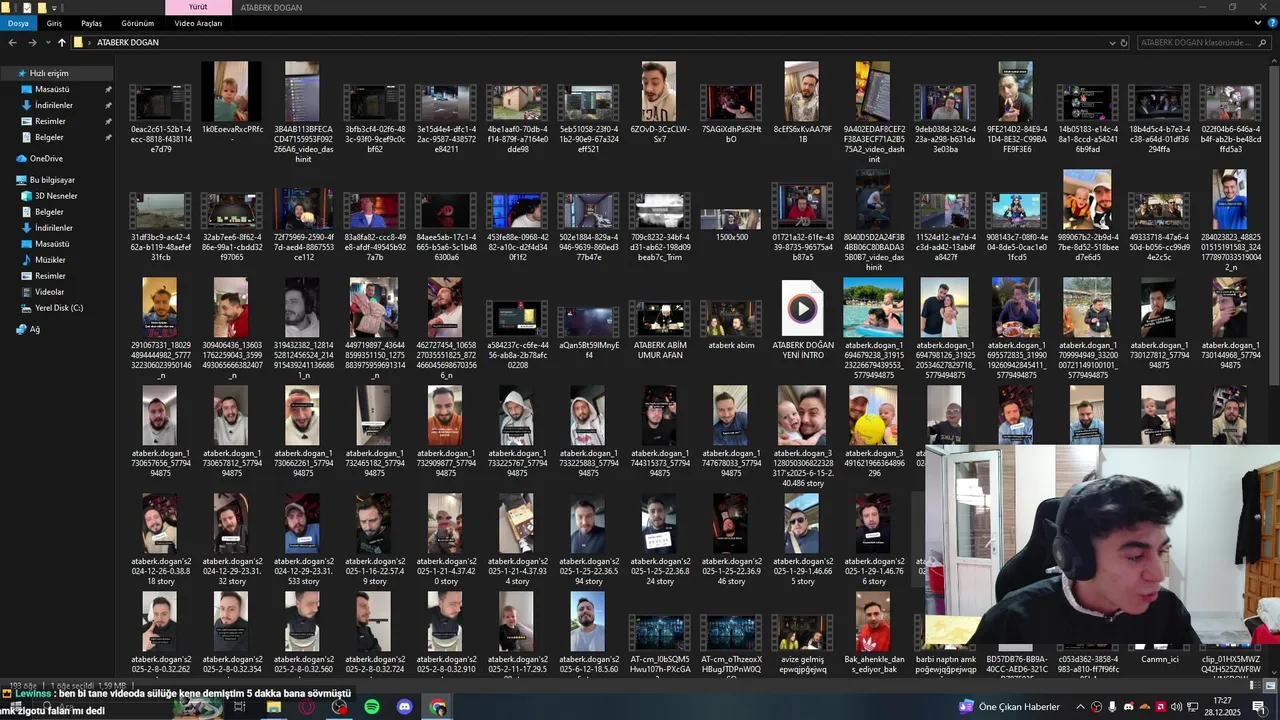This screenshot has width=1280, height=720.
Task: Open File Explorer from the taskbar
Action: [273, 707]
